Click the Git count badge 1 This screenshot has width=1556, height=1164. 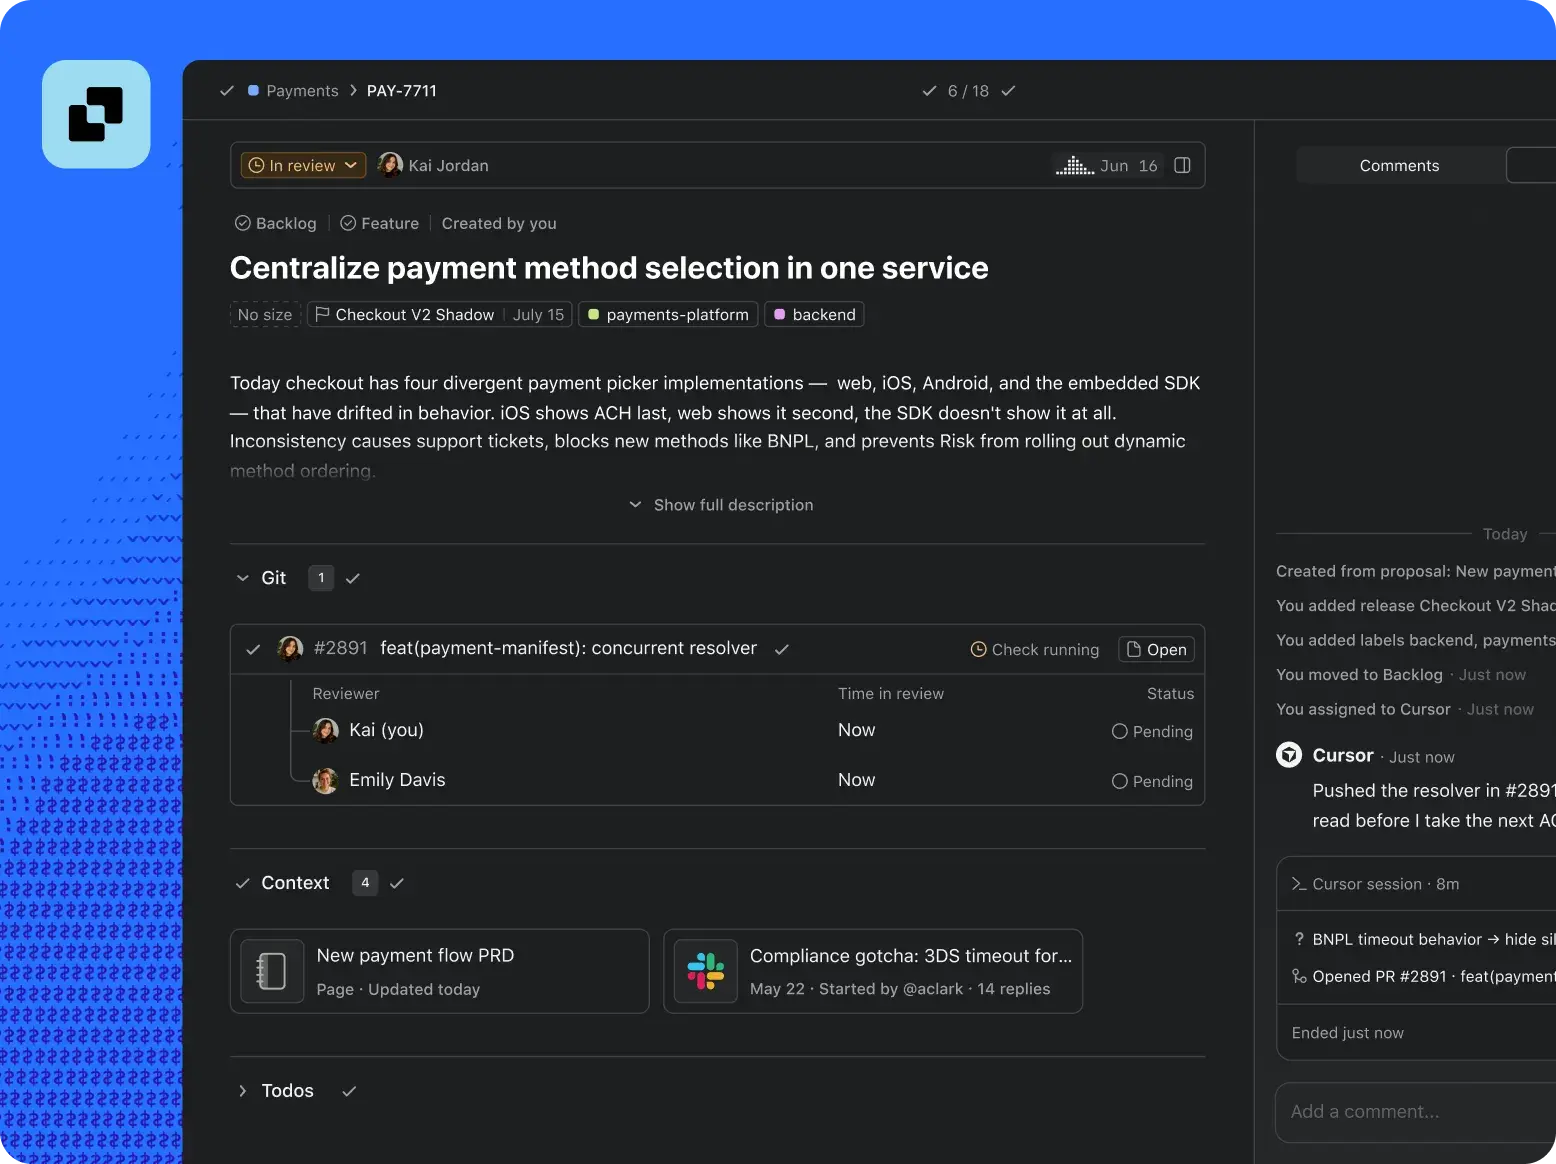tap(321, 578)
